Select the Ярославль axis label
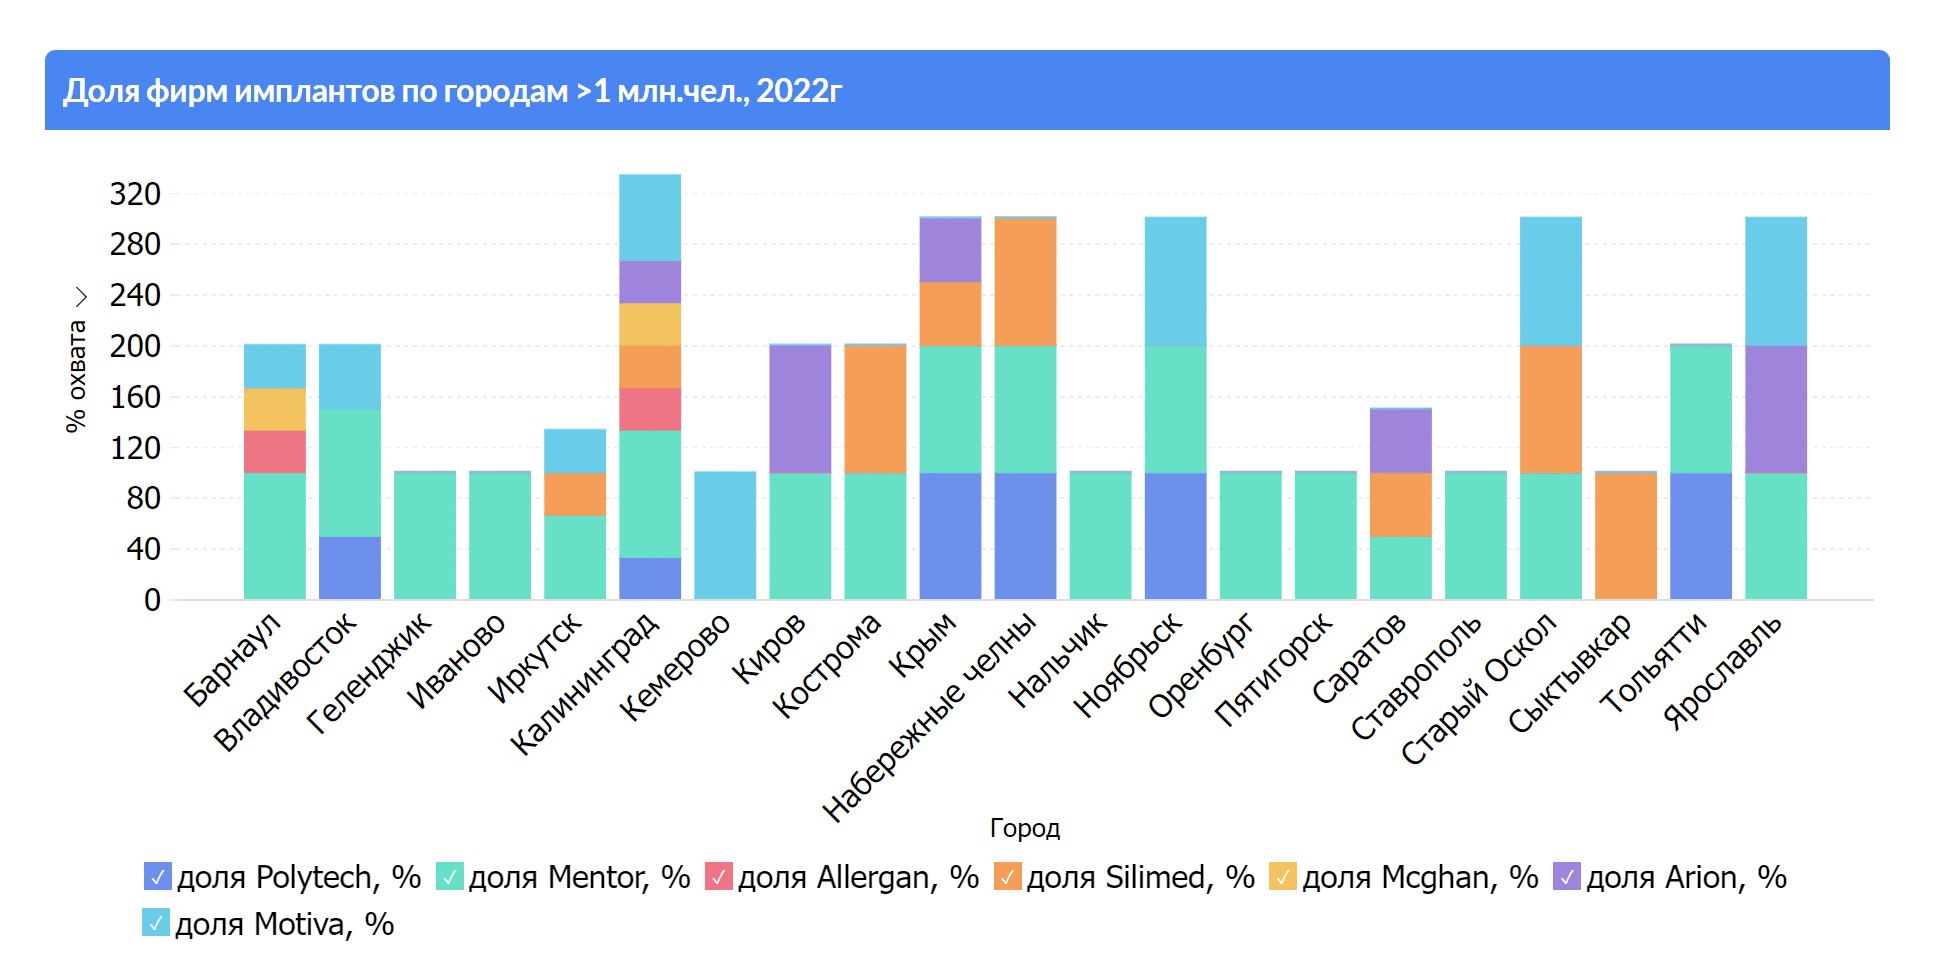 coord(1724,671)
